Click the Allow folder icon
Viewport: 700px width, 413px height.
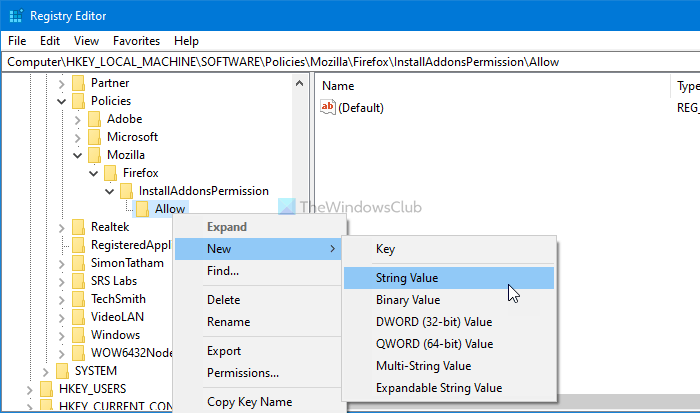pos(142,209)
